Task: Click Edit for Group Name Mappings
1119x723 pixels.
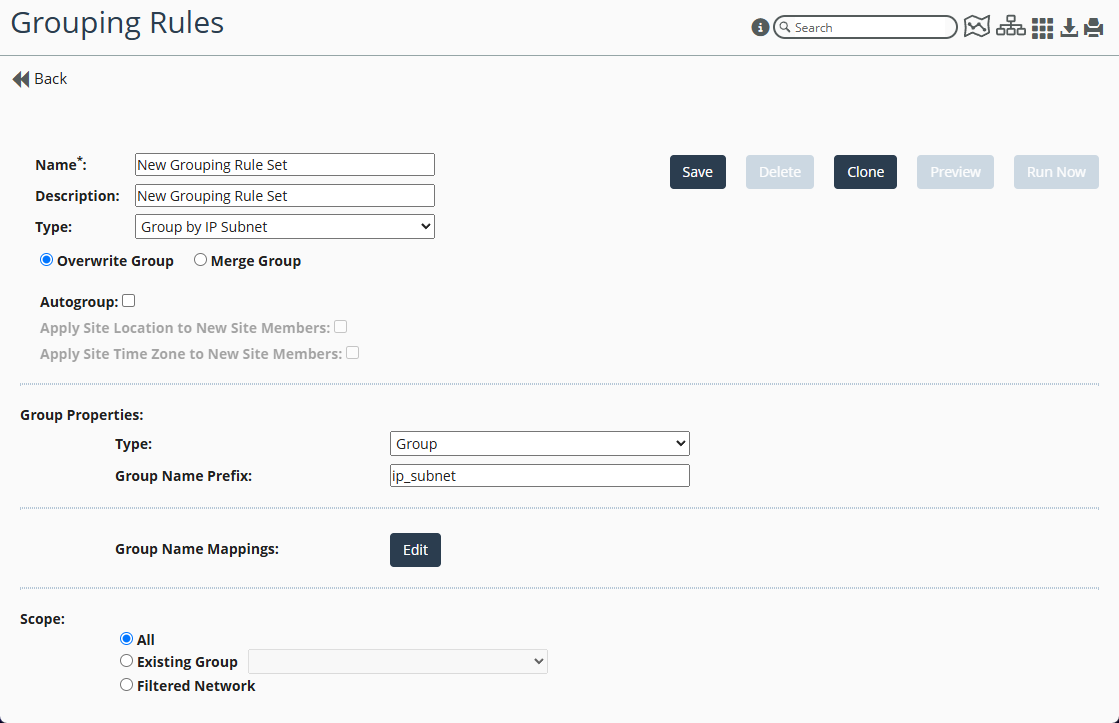Action: 415,550
